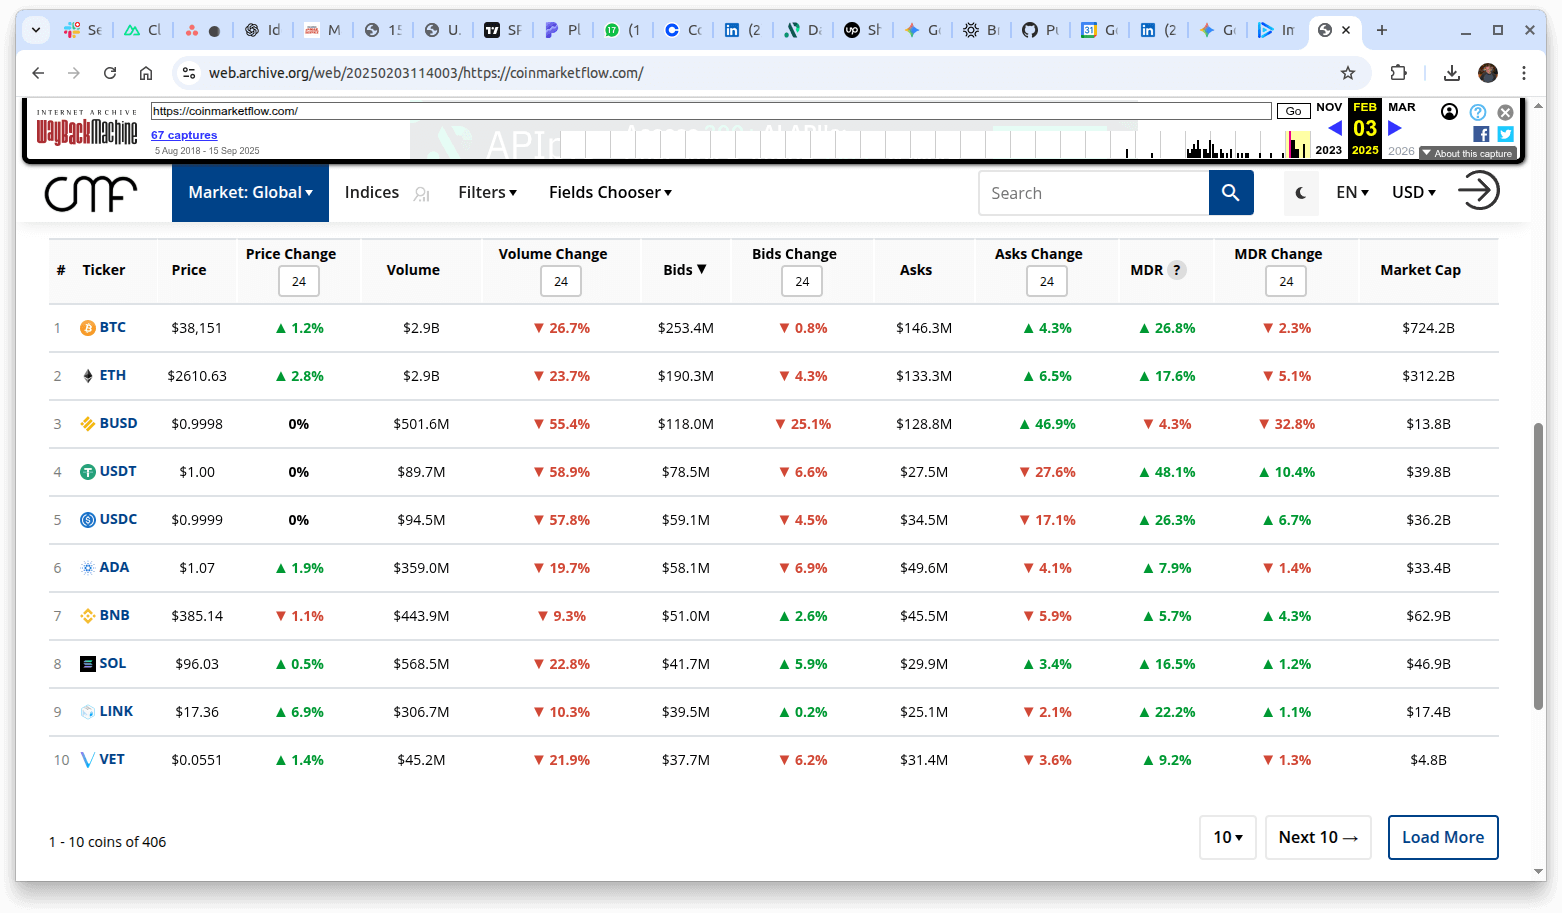Click into the Search input field

tap(1093, 193)
